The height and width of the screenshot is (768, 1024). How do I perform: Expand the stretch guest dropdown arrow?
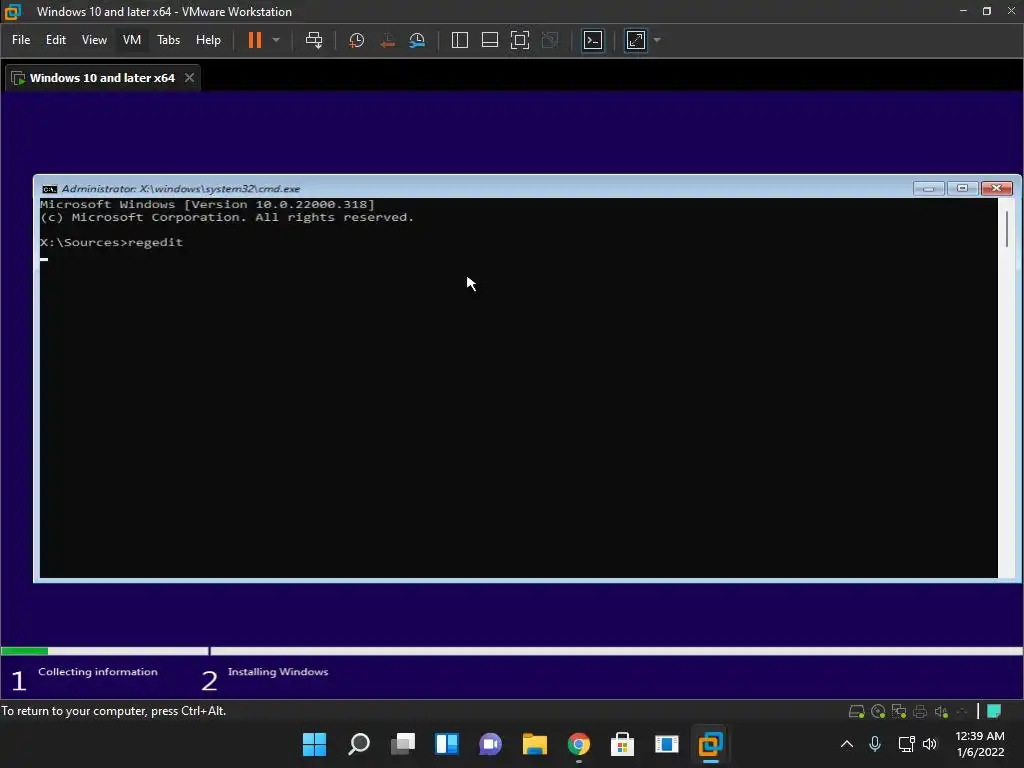(x=657, y=40)
